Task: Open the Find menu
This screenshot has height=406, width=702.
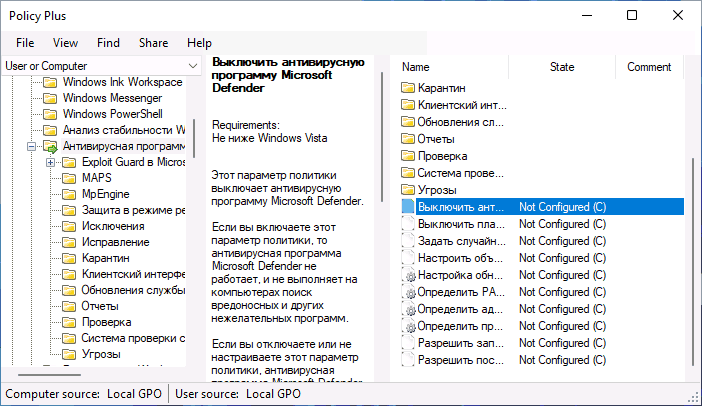Action: click(x=108, y=43)
